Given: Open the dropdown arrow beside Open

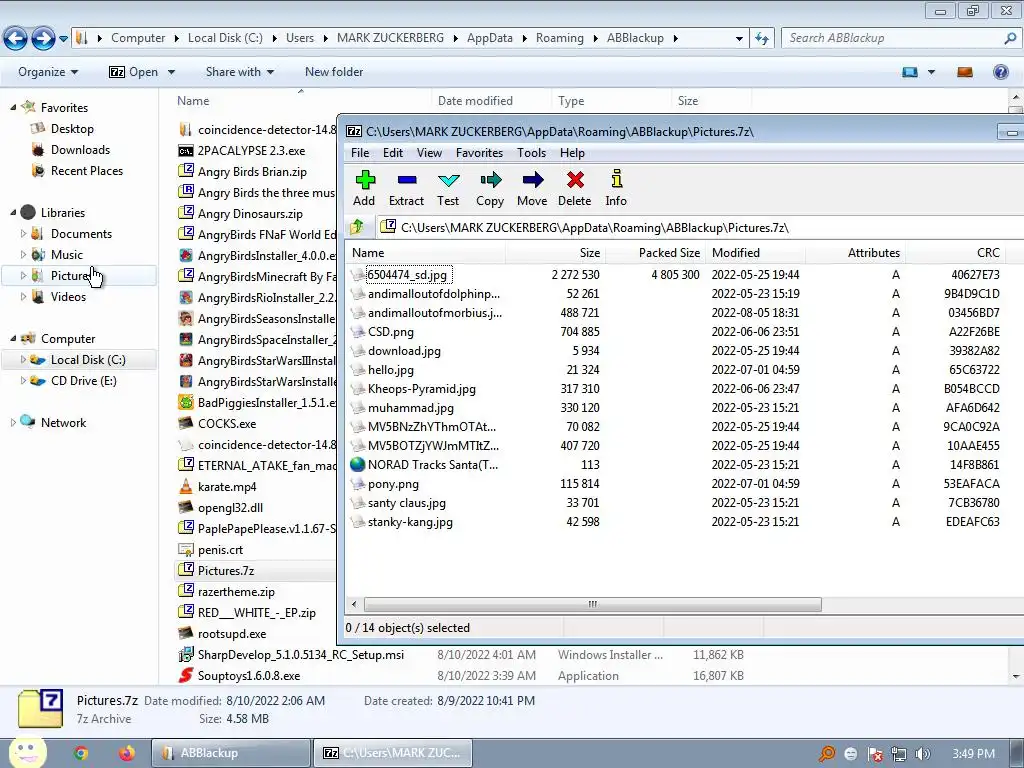Looking at the screenshot, I should (171, 72).
